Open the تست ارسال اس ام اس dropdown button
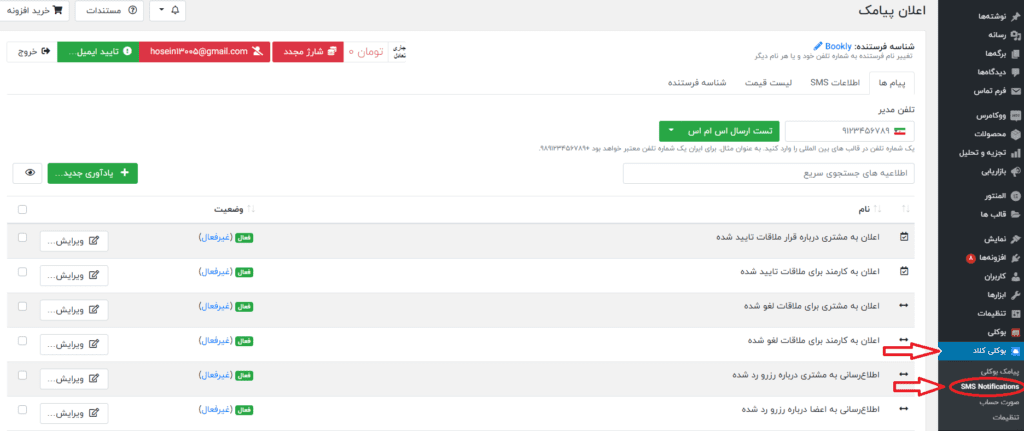This screenshot has height=431, width=1024. (720, 131)
